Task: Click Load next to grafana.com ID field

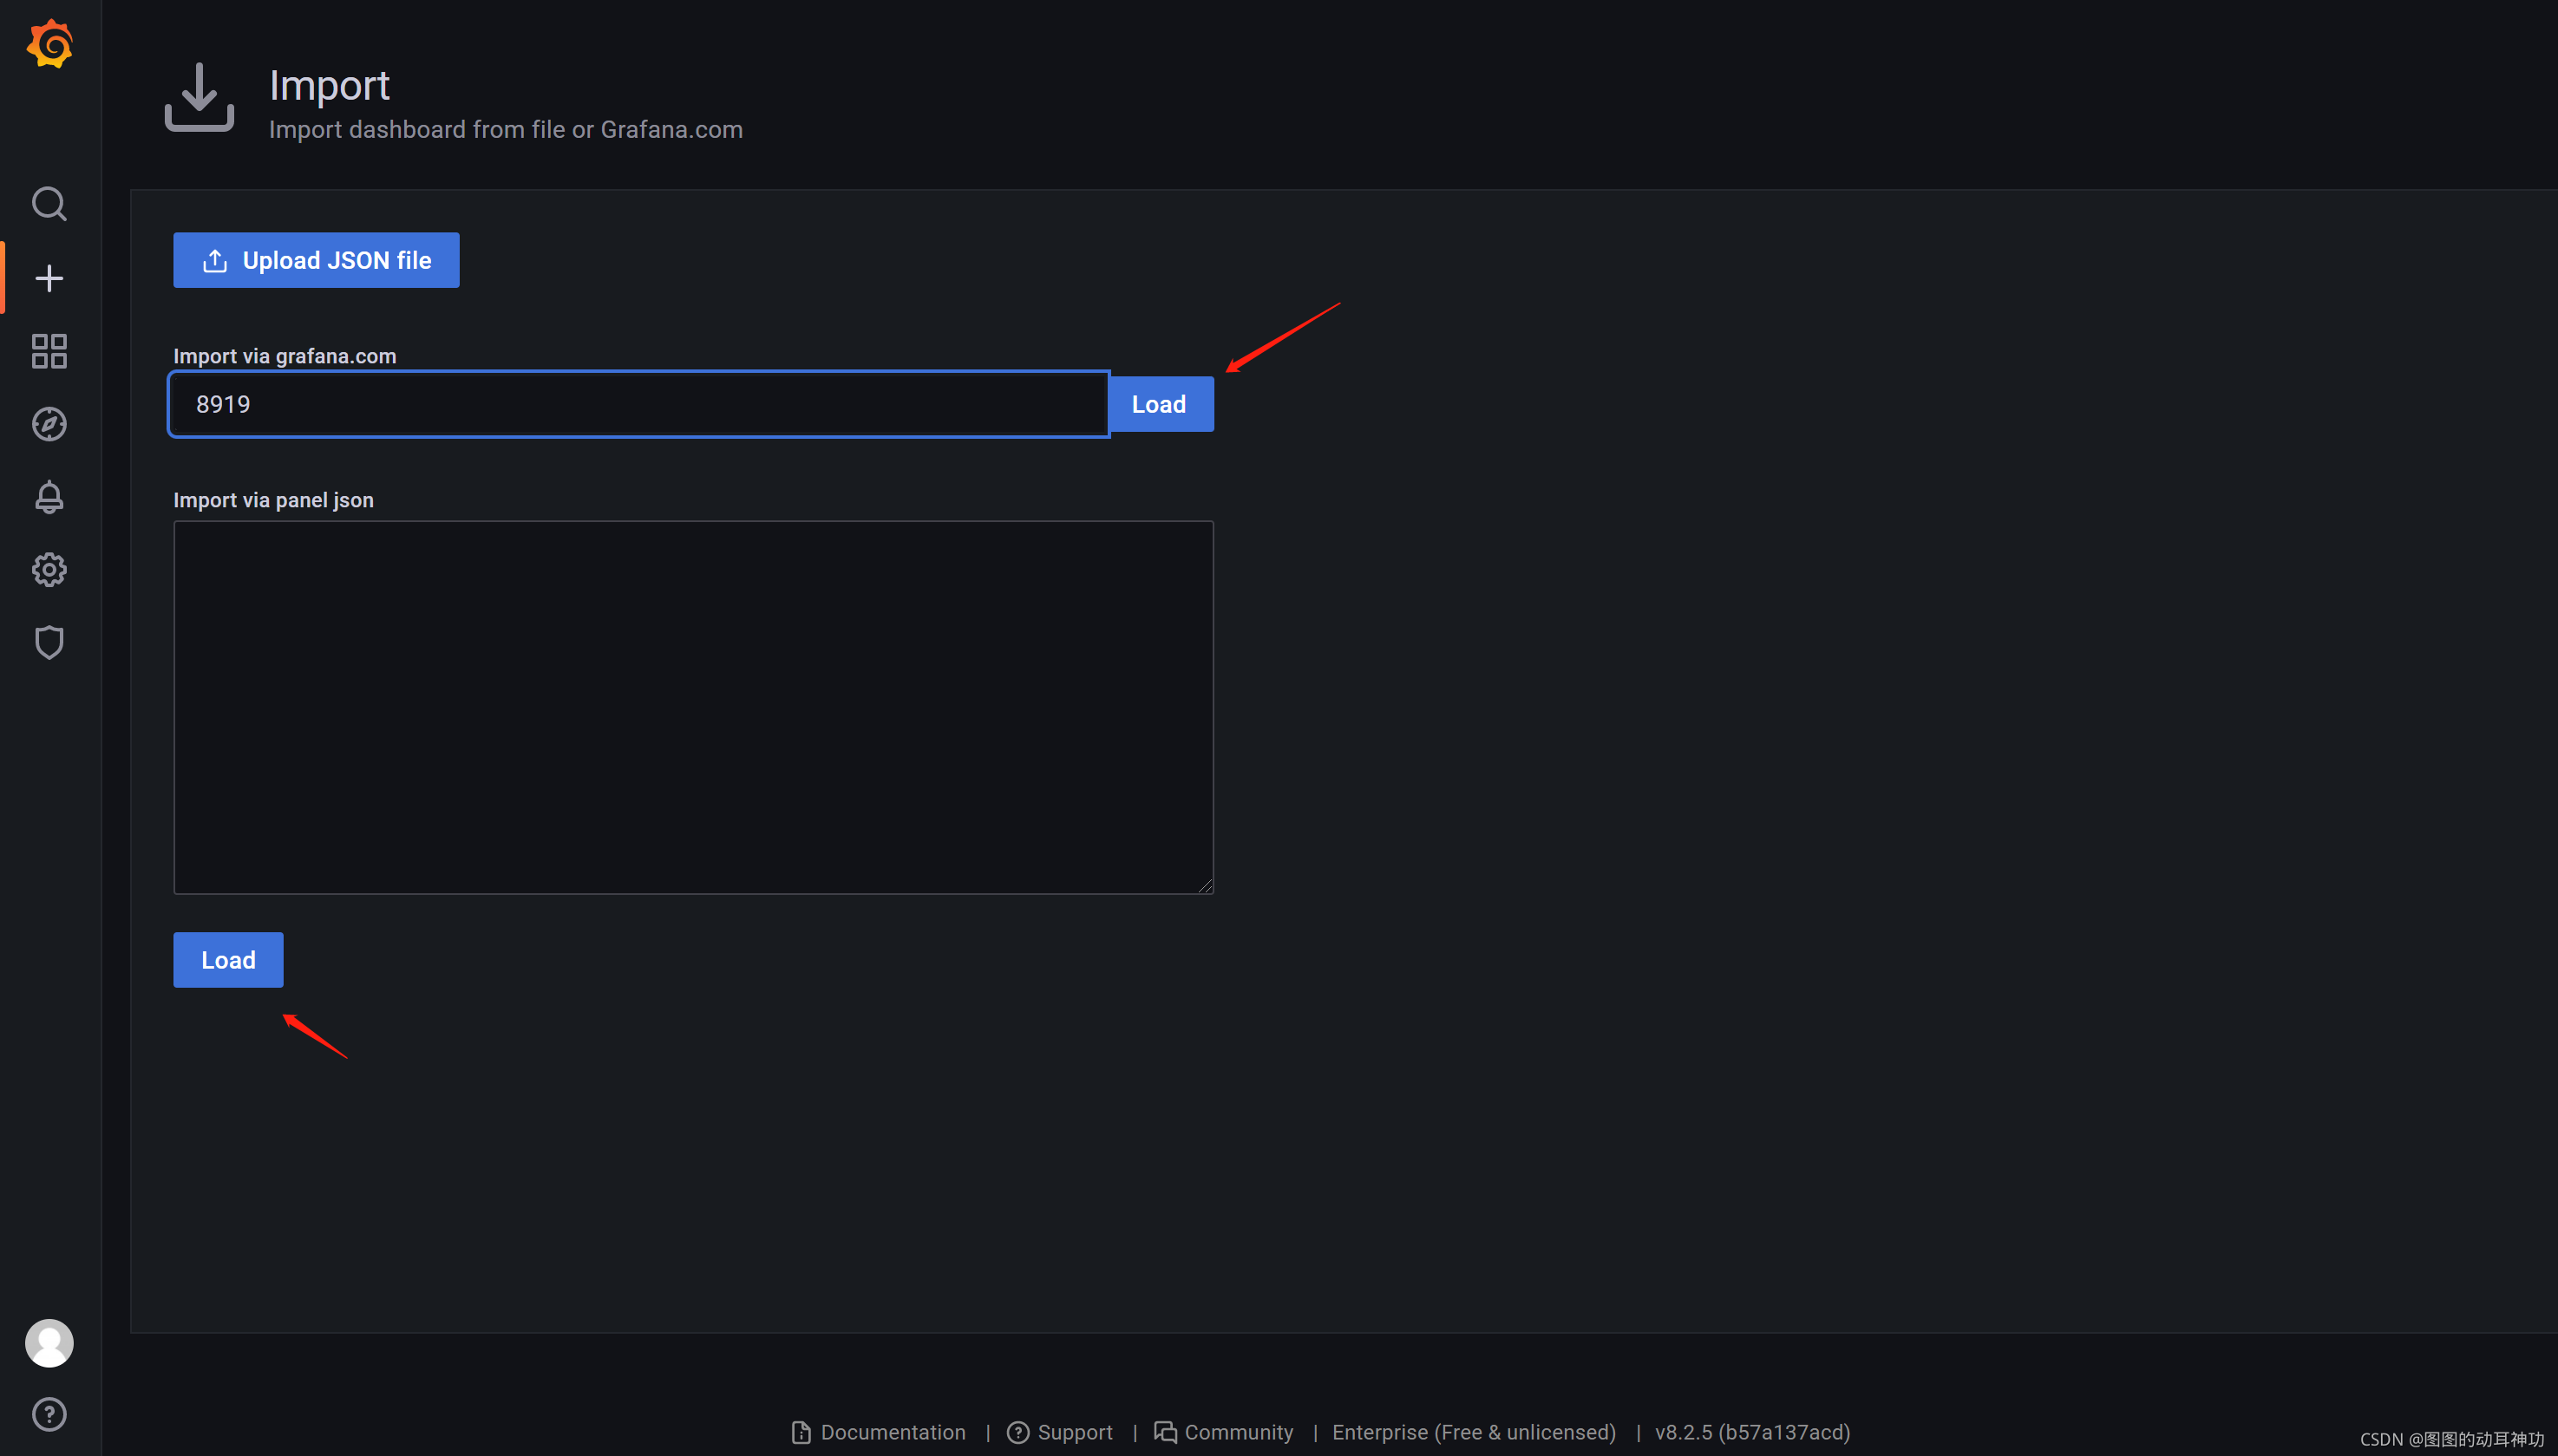Action: (1160, 404)
